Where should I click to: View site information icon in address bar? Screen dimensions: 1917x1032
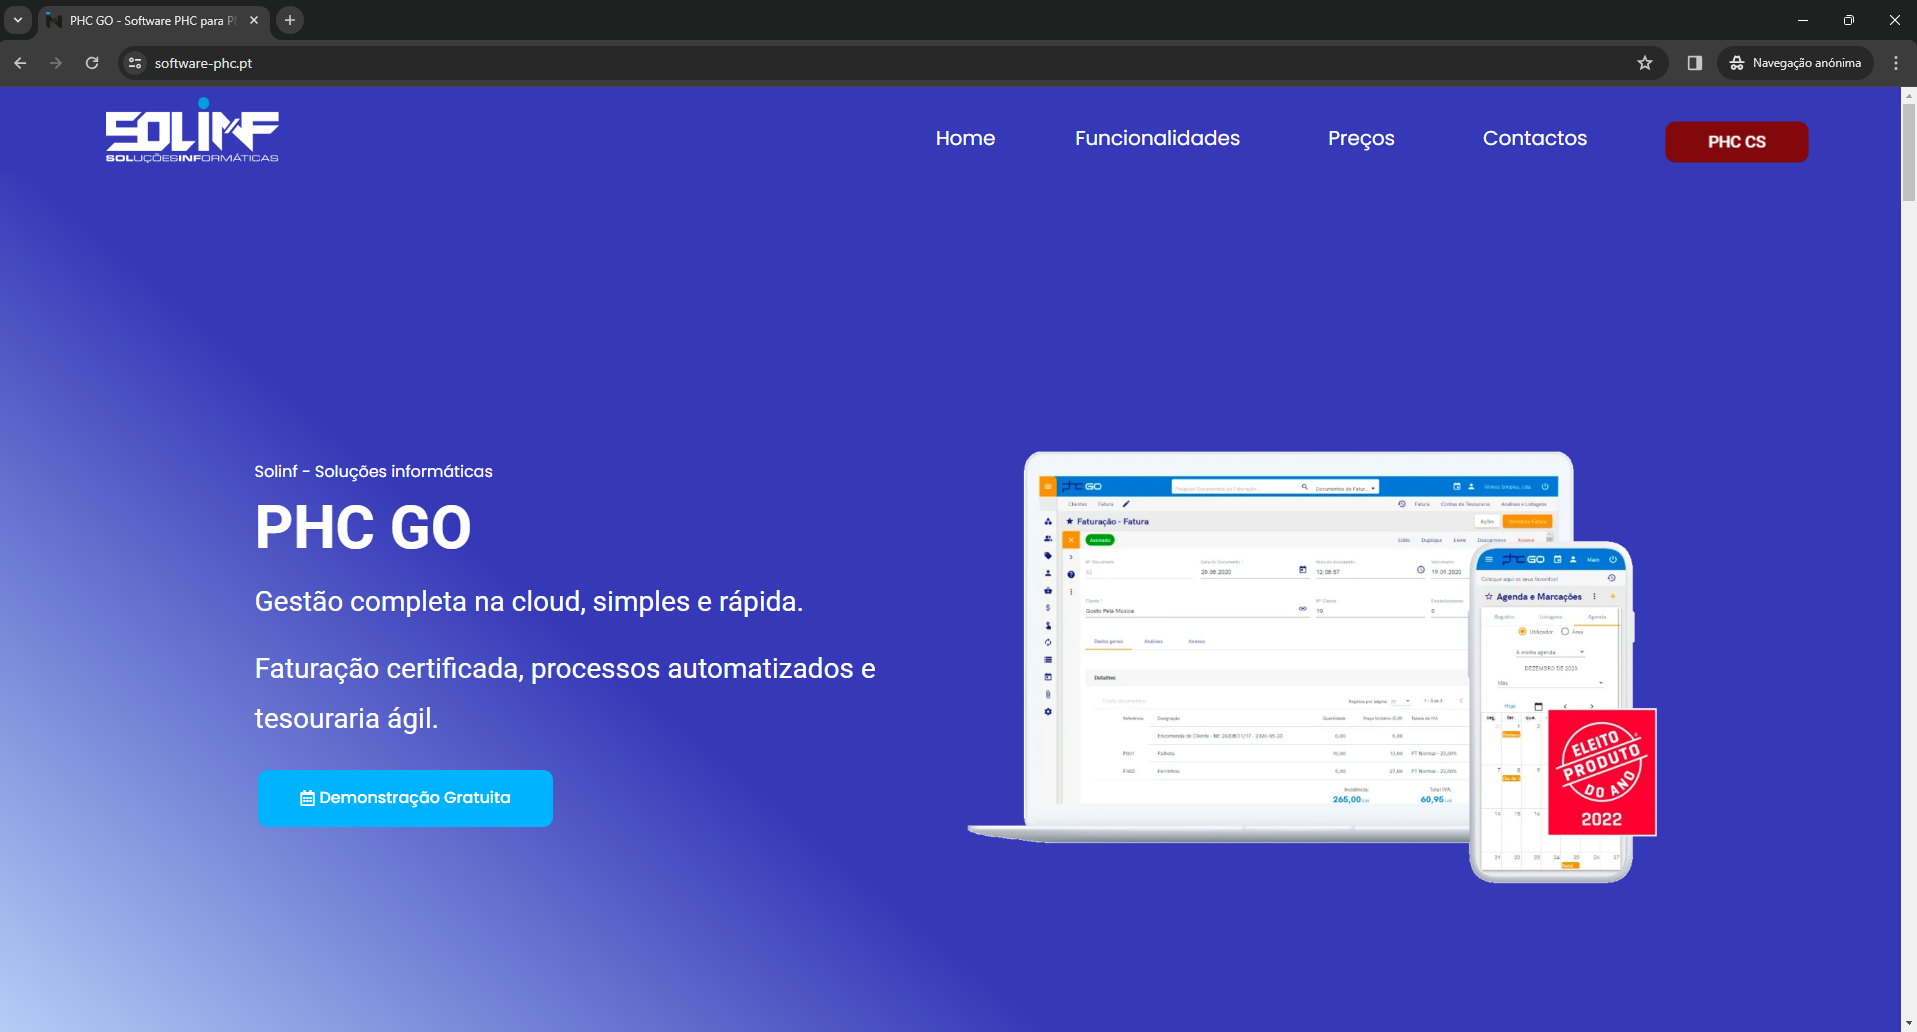tap(135, 63)
